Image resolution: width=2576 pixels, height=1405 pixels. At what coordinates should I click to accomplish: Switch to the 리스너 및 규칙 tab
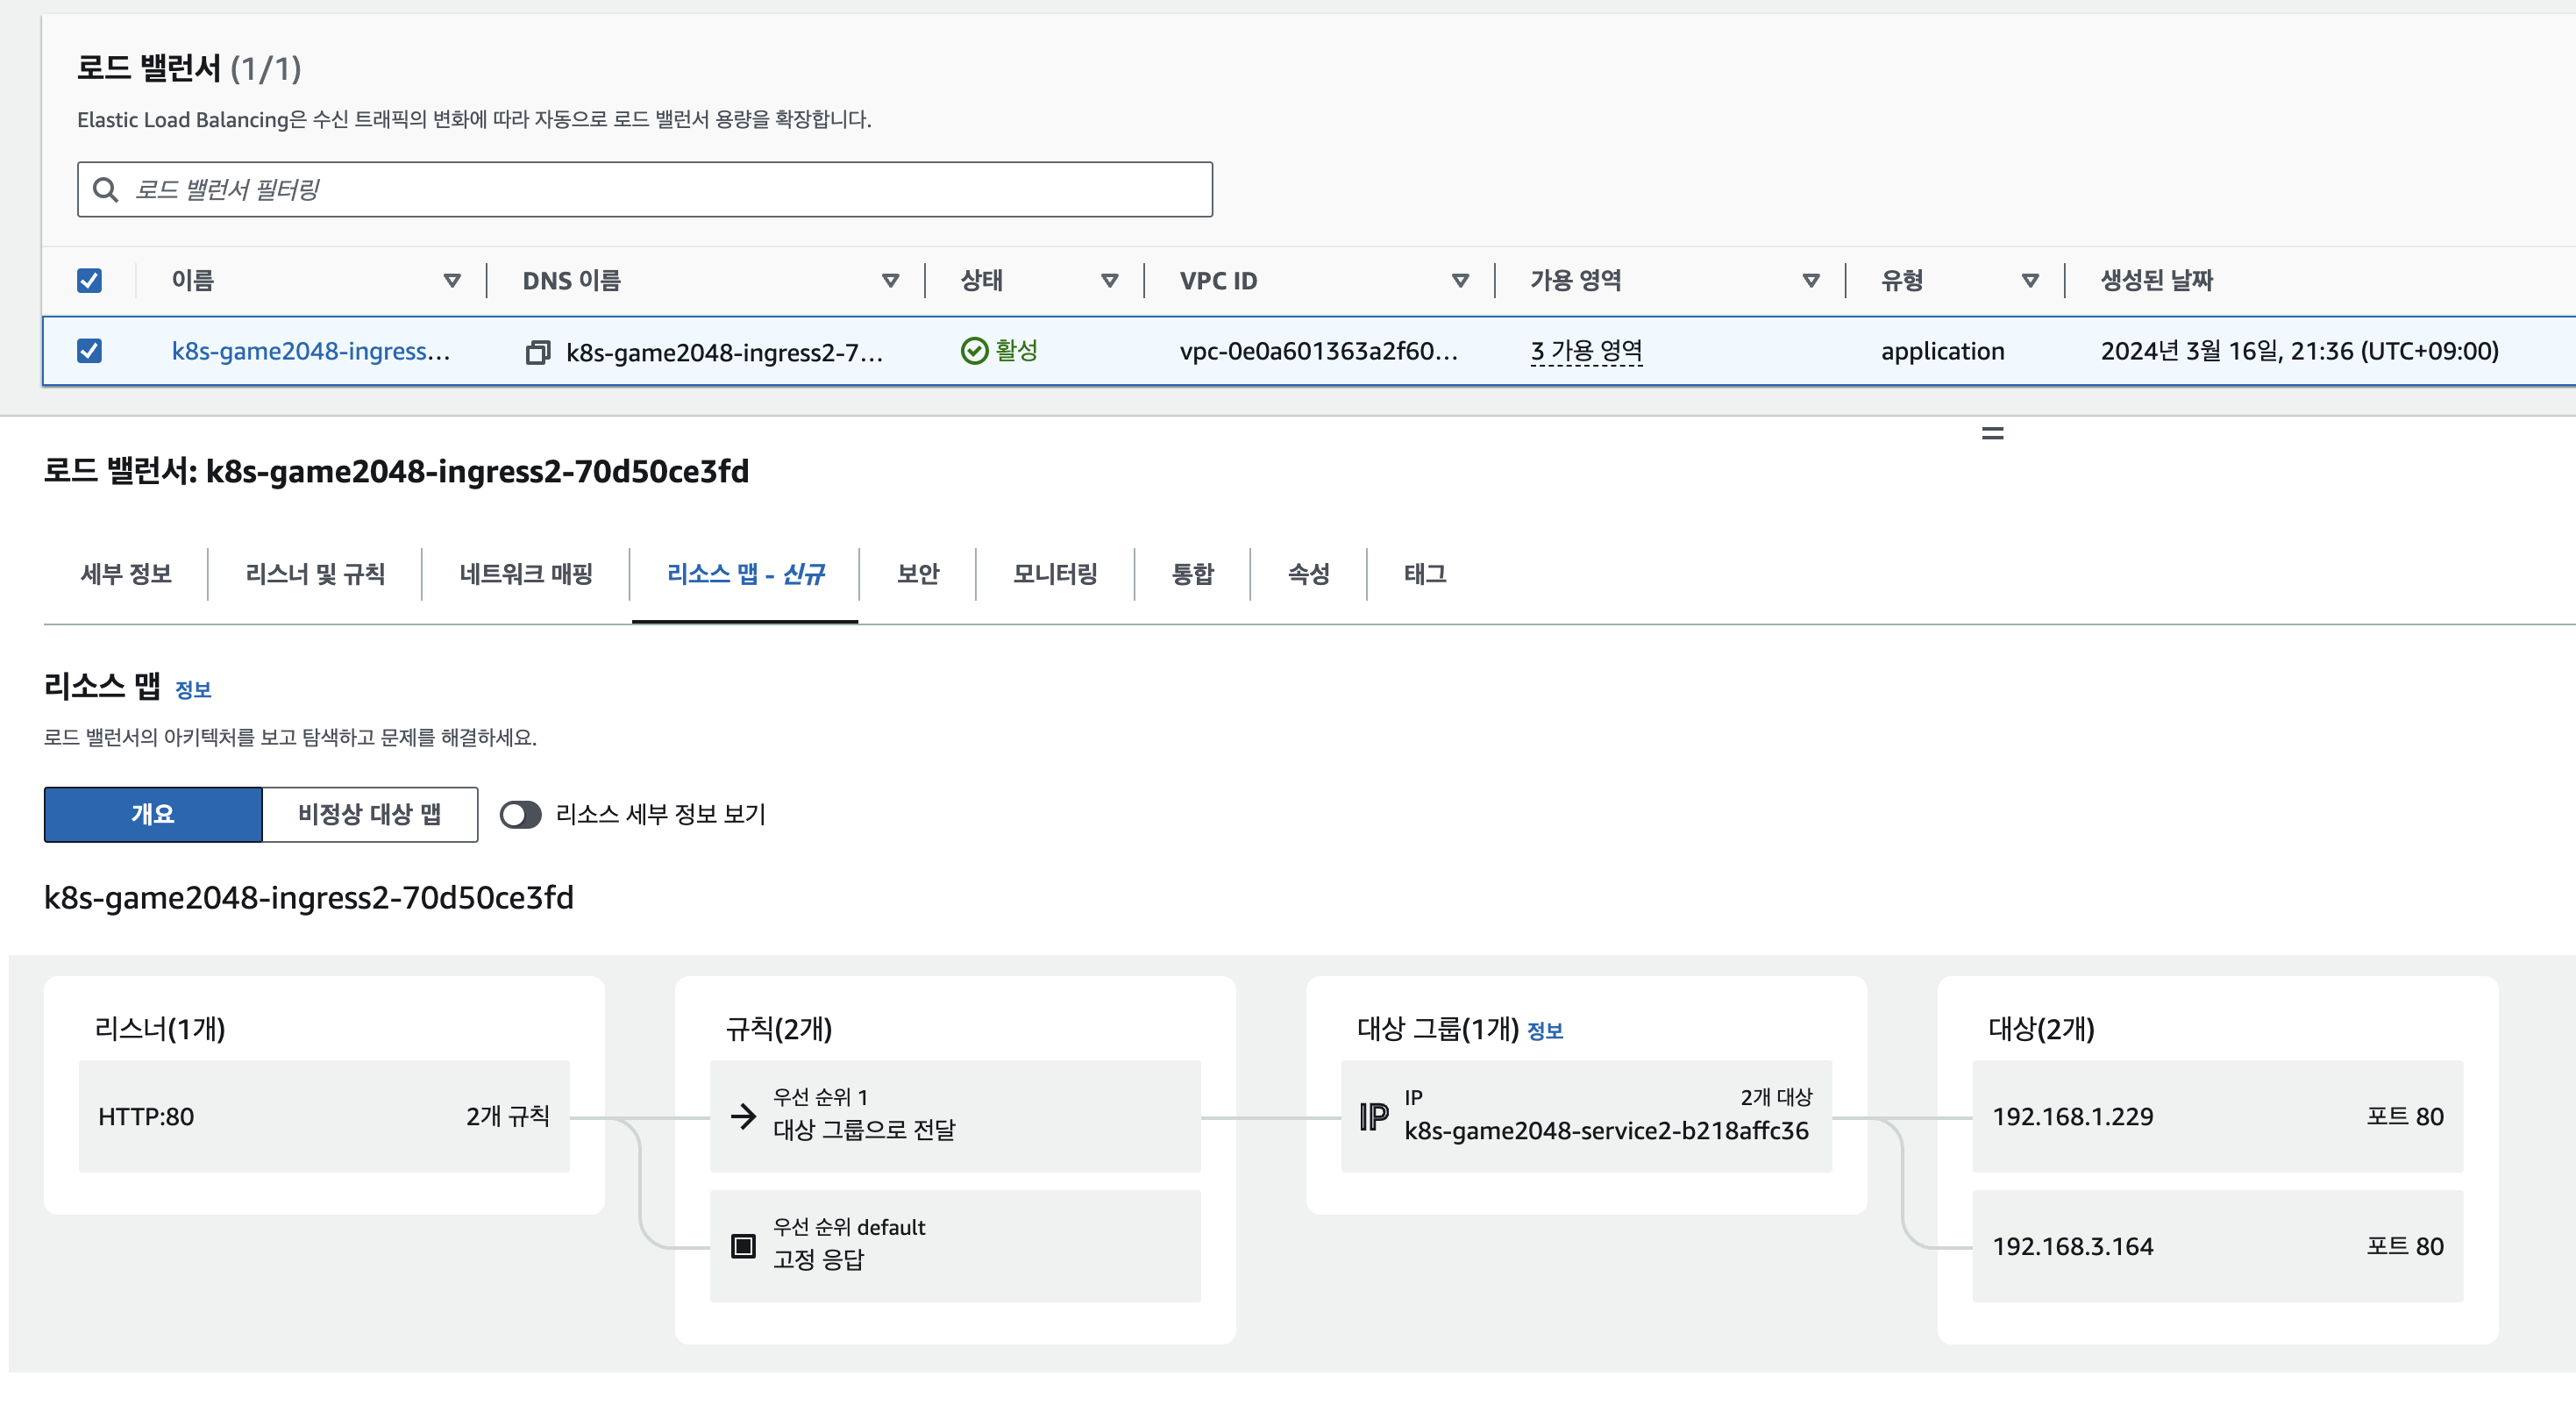pyautogui.click(x=314, y=574)
